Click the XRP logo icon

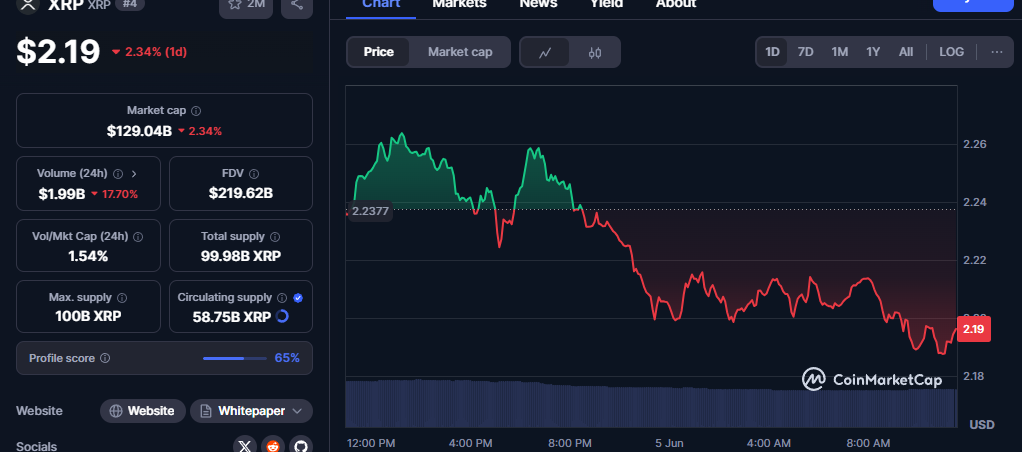(x=26, y=5)
